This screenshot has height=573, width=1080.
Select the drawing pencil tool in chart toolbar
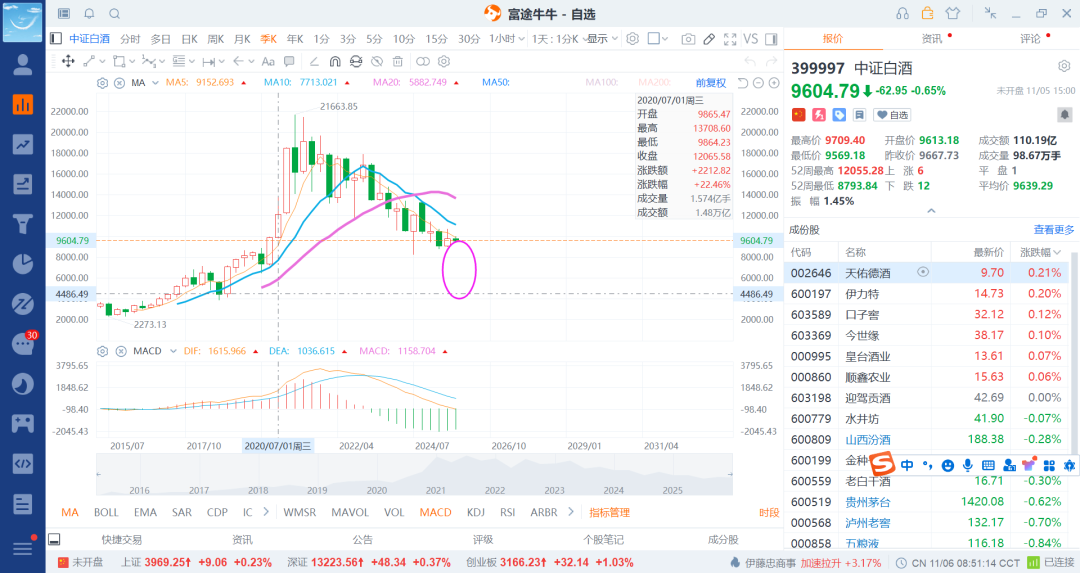click(x=709, y=39)
